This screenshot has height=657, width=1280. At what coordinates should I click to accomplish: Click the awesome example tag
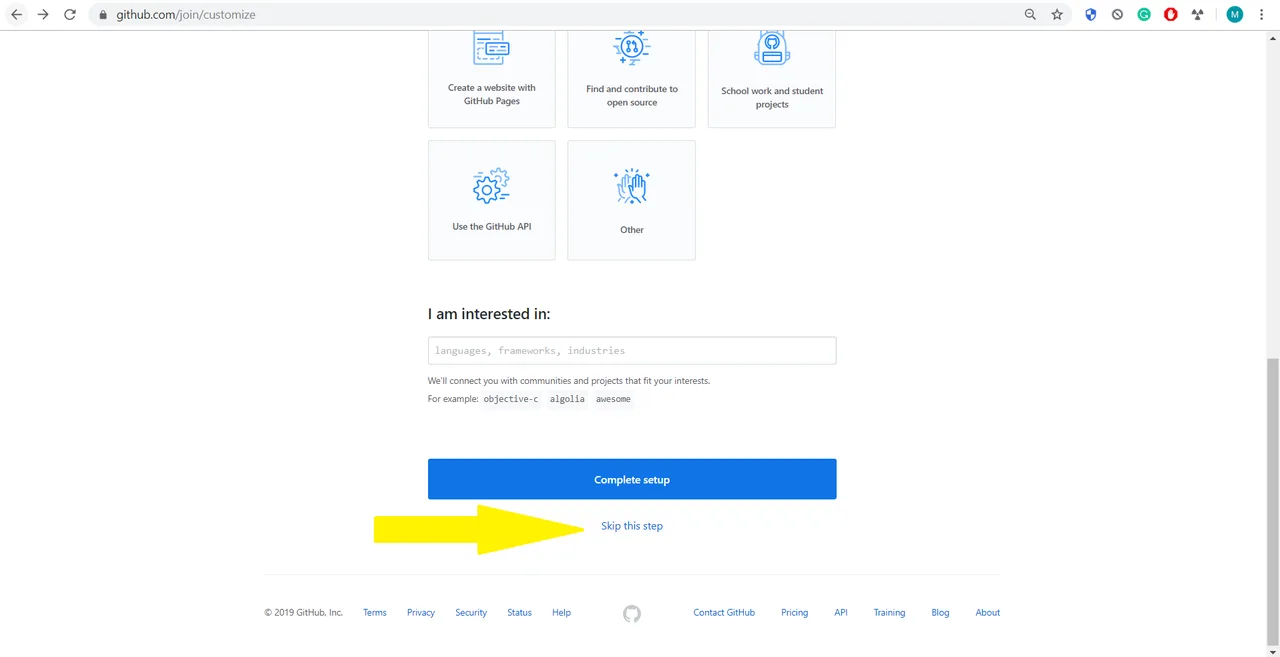(613, 399)
